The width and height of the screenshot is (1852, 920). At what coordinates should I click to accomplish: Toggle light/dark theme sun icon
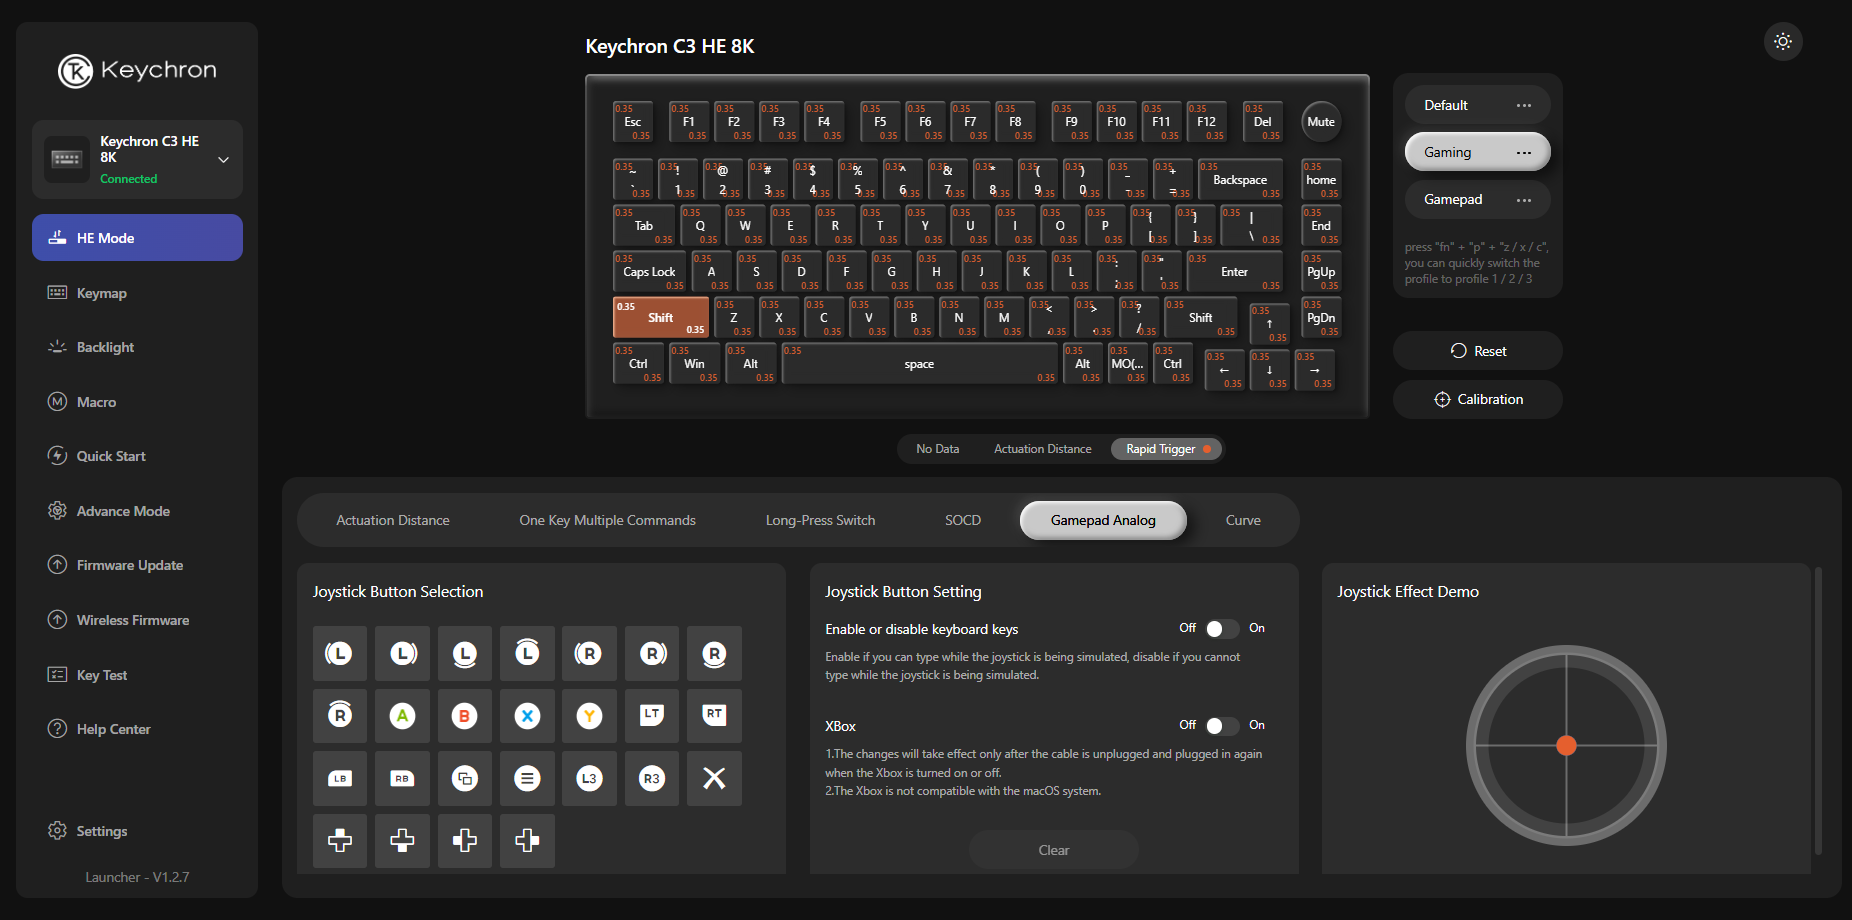click(x=1782, y=42)
